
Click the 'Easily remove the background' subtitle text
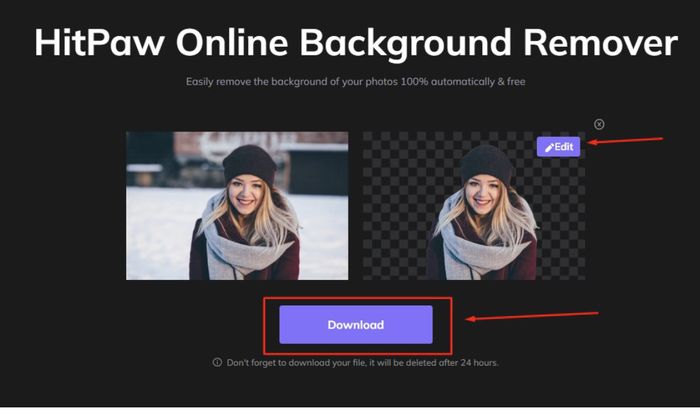pos(355,82)
